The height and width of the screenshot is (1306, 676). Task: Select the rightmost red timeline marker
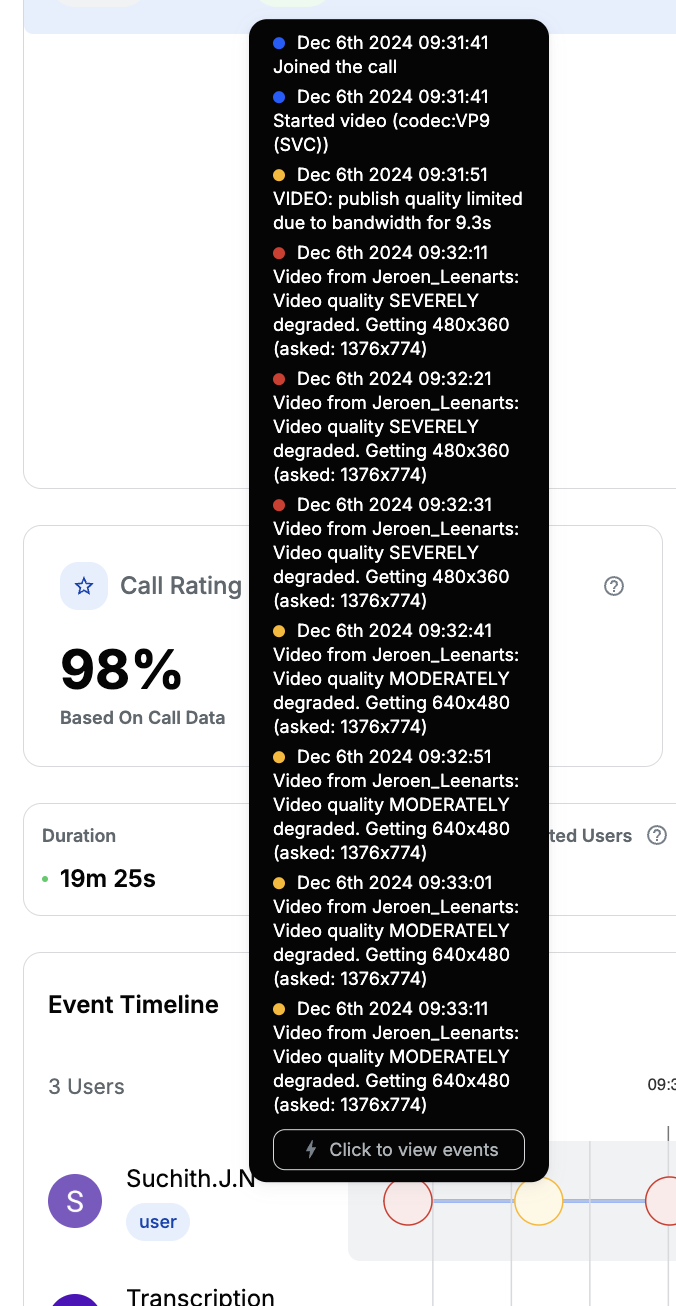[x=664, y=1200]
